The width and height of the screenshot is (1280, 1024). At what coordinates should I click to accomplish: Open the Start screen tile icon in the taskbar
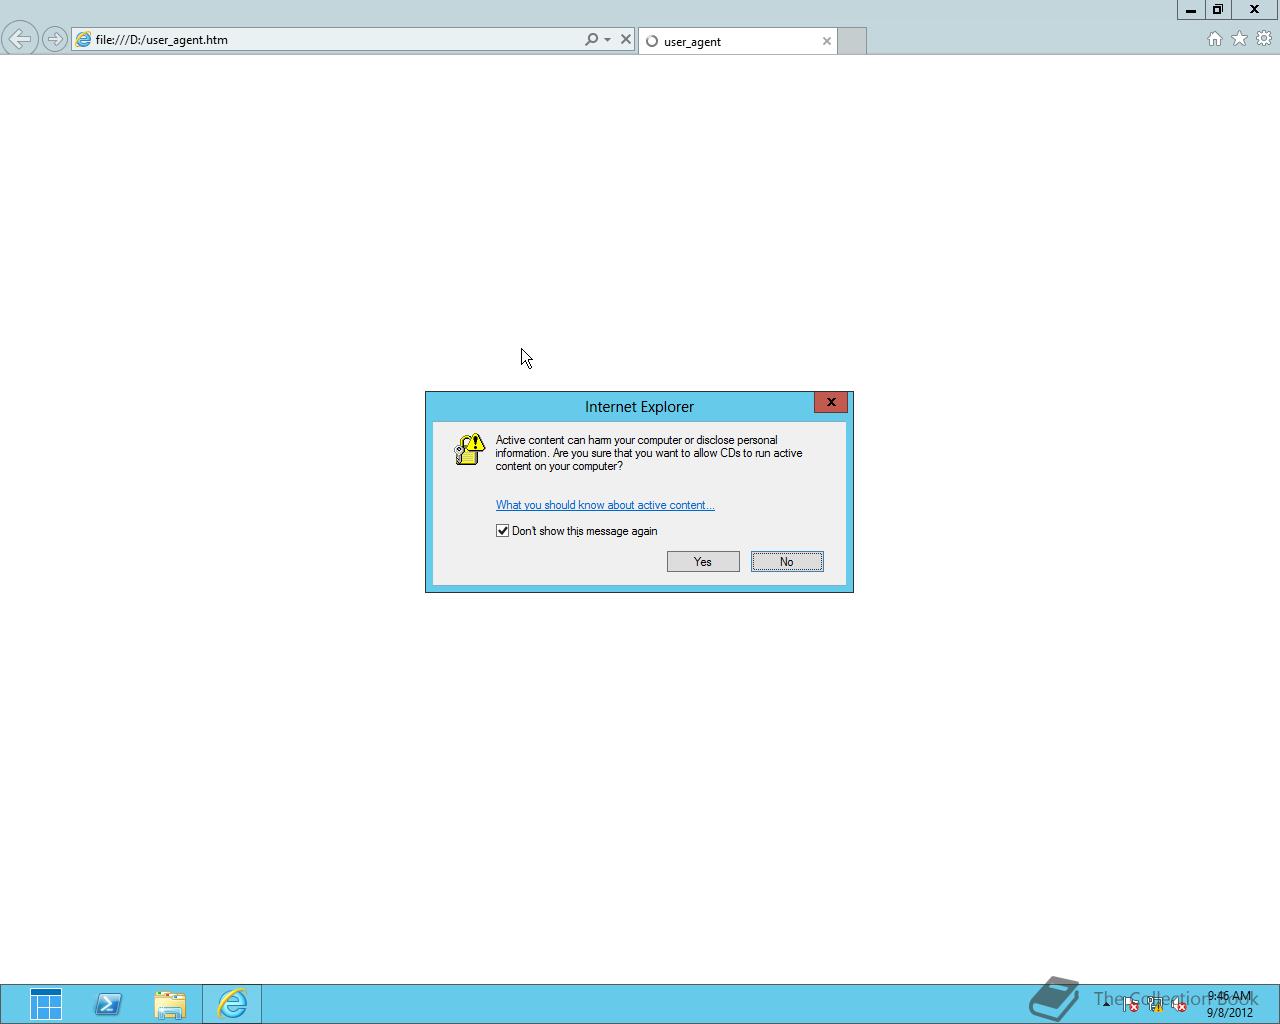pyautogui.click(x=46, y=1004)
